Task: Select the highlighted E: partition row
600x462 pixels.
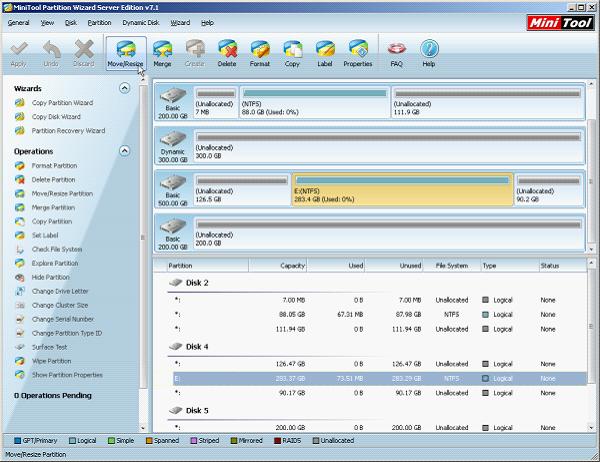Action: pyautogui.click(x=380, y=379)
